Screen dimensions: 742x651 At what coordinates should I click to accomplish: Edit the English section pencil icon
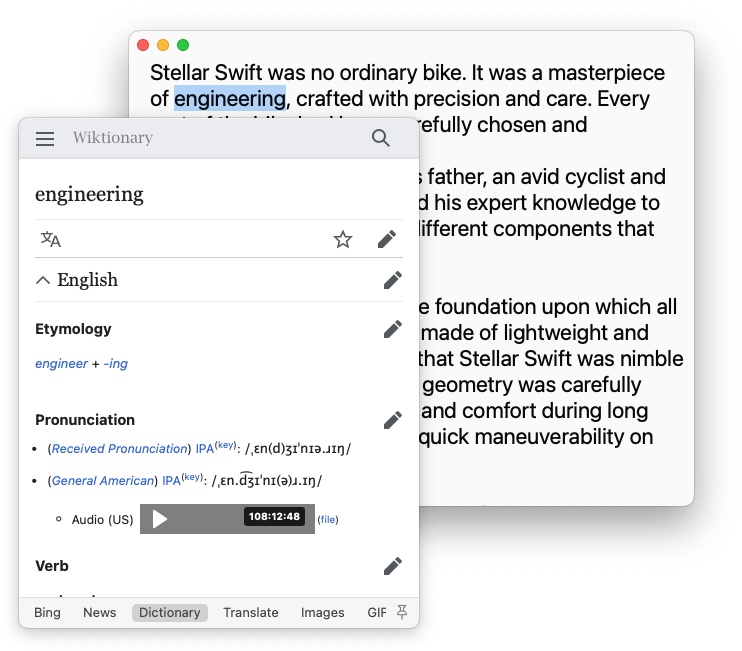[393, 280]
